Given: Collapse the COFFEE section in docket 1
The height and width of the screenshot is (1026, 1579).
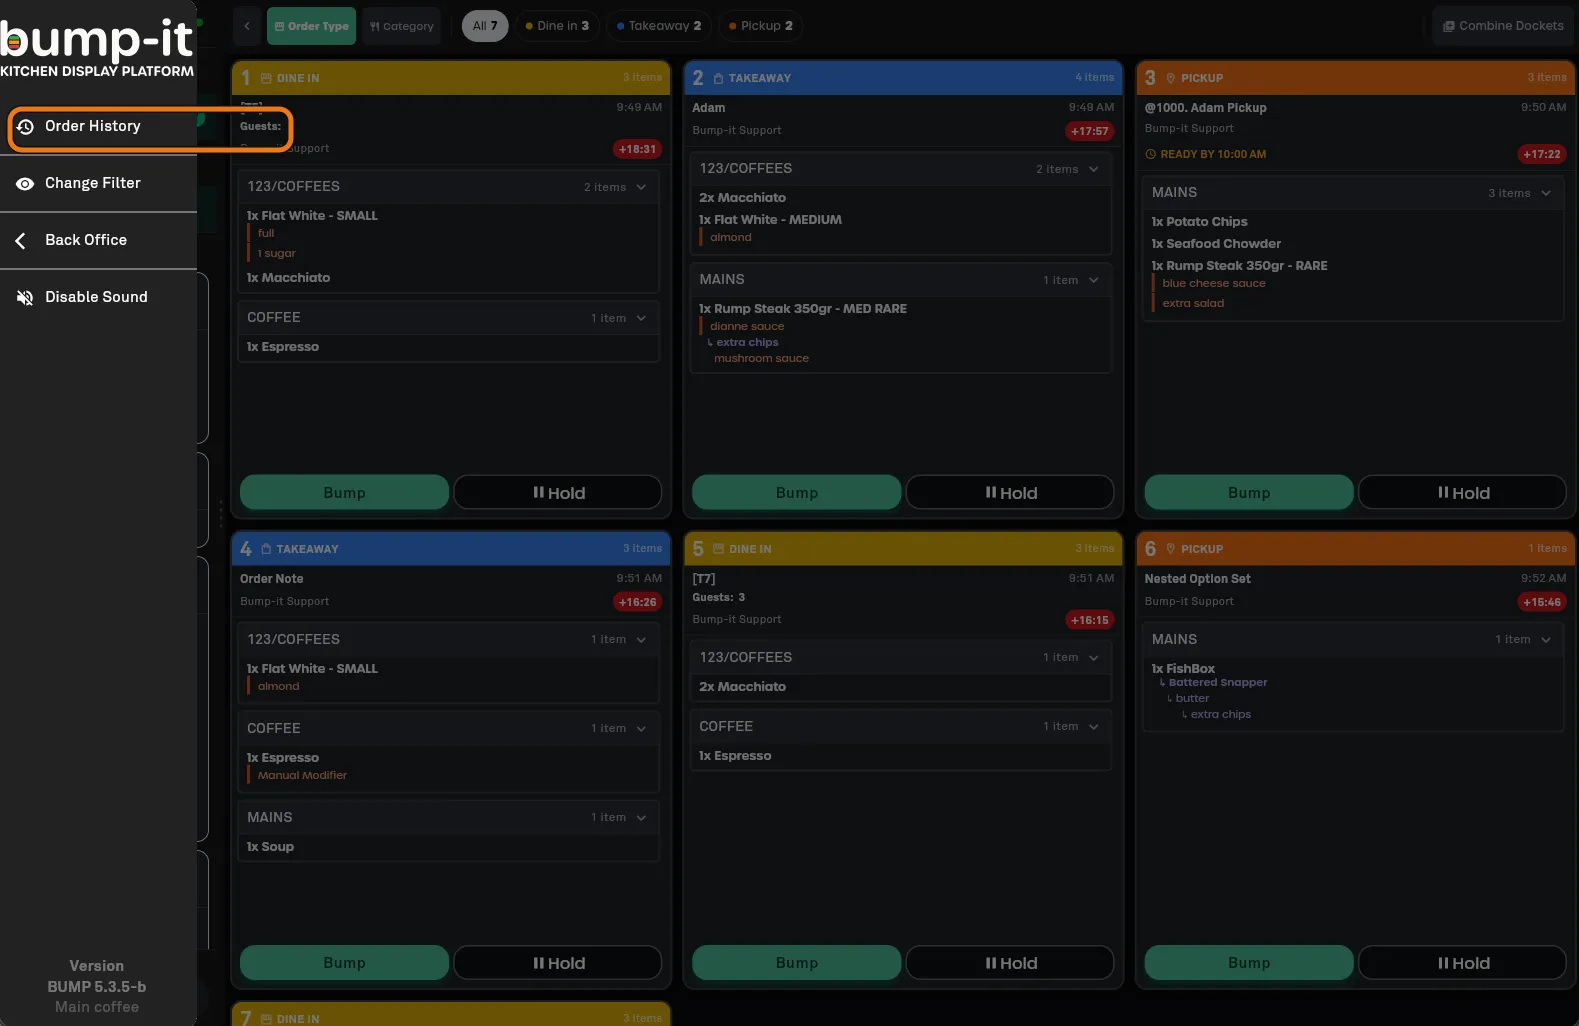Looking at the screenshot, I should [641, 318].
